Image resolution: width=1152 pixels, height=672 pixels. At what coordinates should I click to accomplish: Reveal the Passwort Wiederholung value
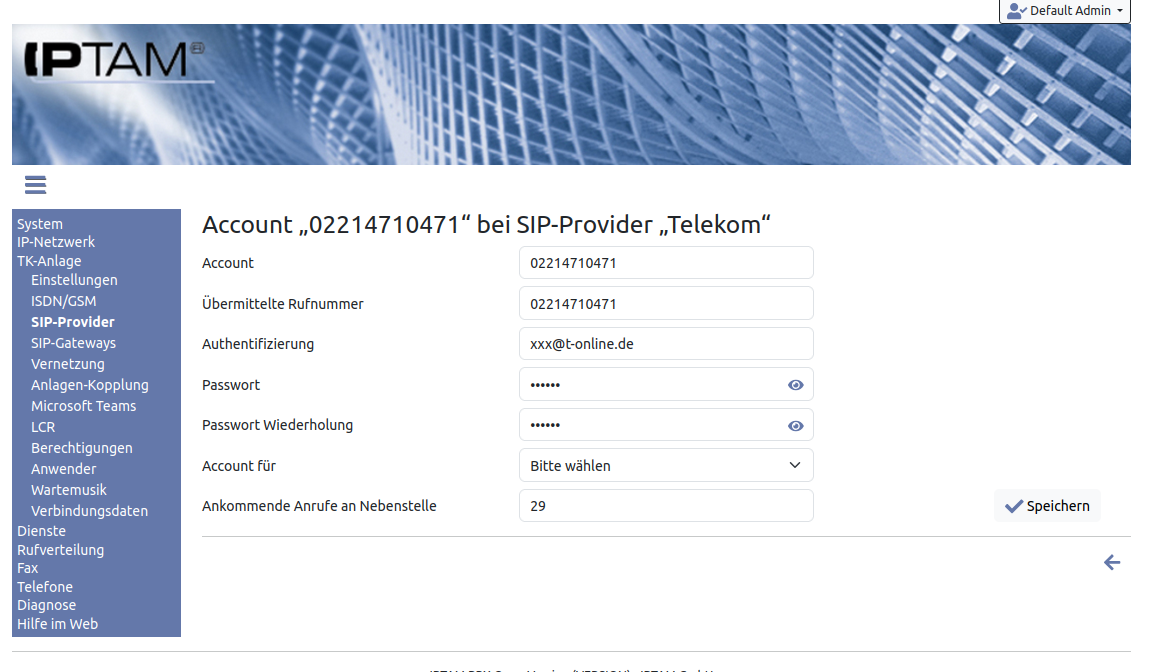795,426
